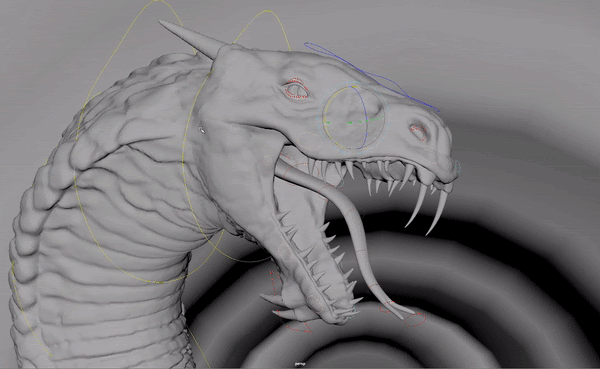
Task: Select the red circular control at the tongue tip
Action: coord(414,320)
